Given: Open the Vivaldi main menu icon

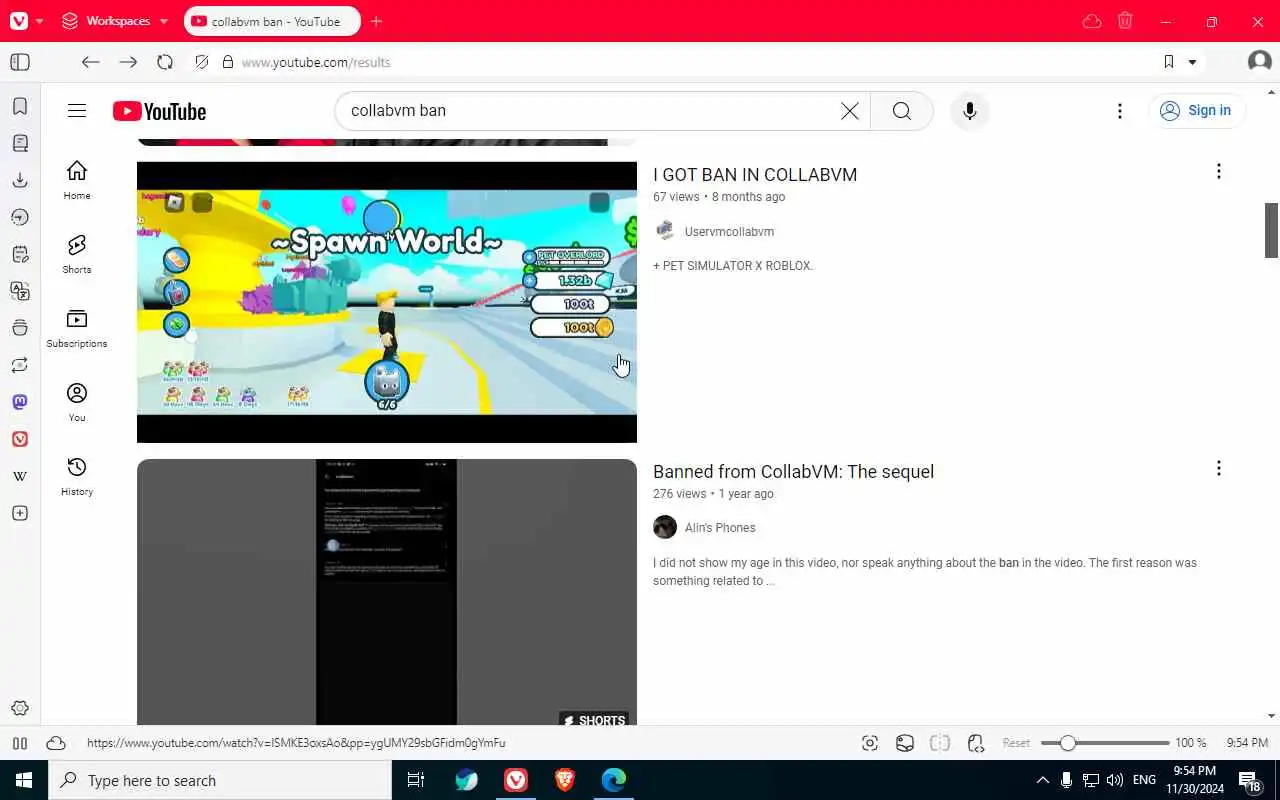Looking at the screenshot, I should pos(19,21).
